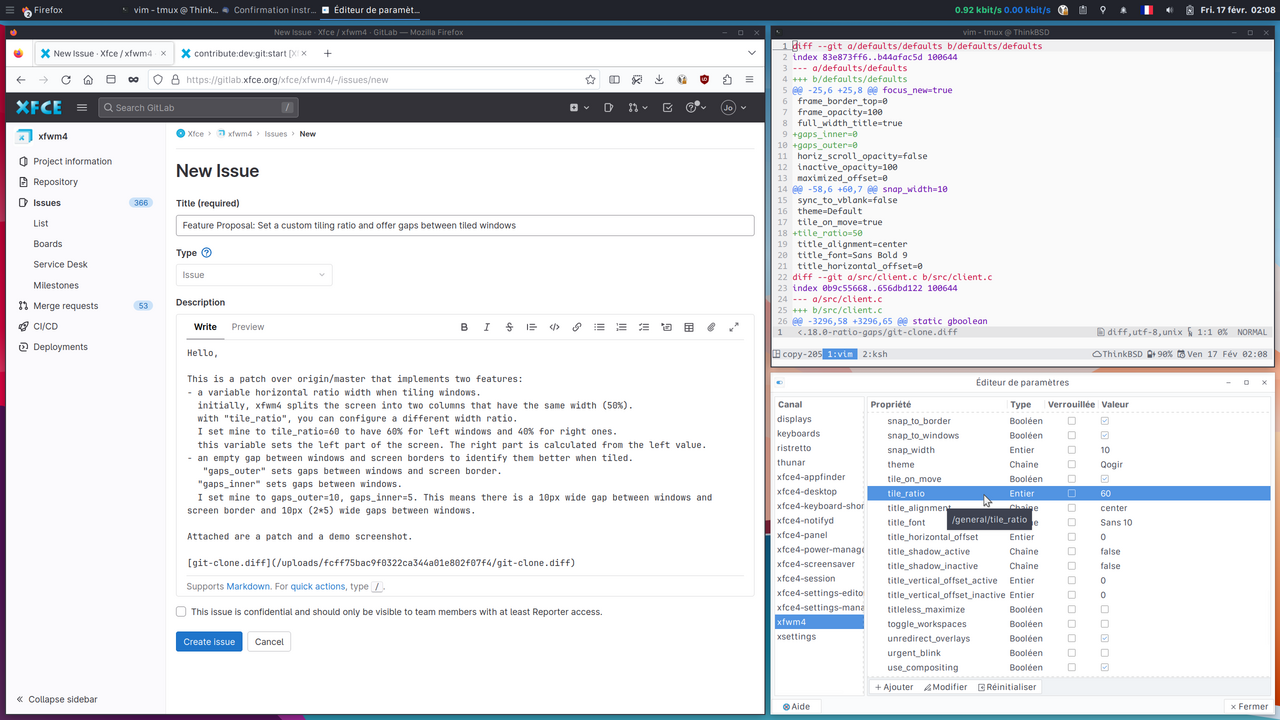Screen dimensions: 1280x720
Task: Click Fermer in settings editor
Action: click(x=1248, y=706)
